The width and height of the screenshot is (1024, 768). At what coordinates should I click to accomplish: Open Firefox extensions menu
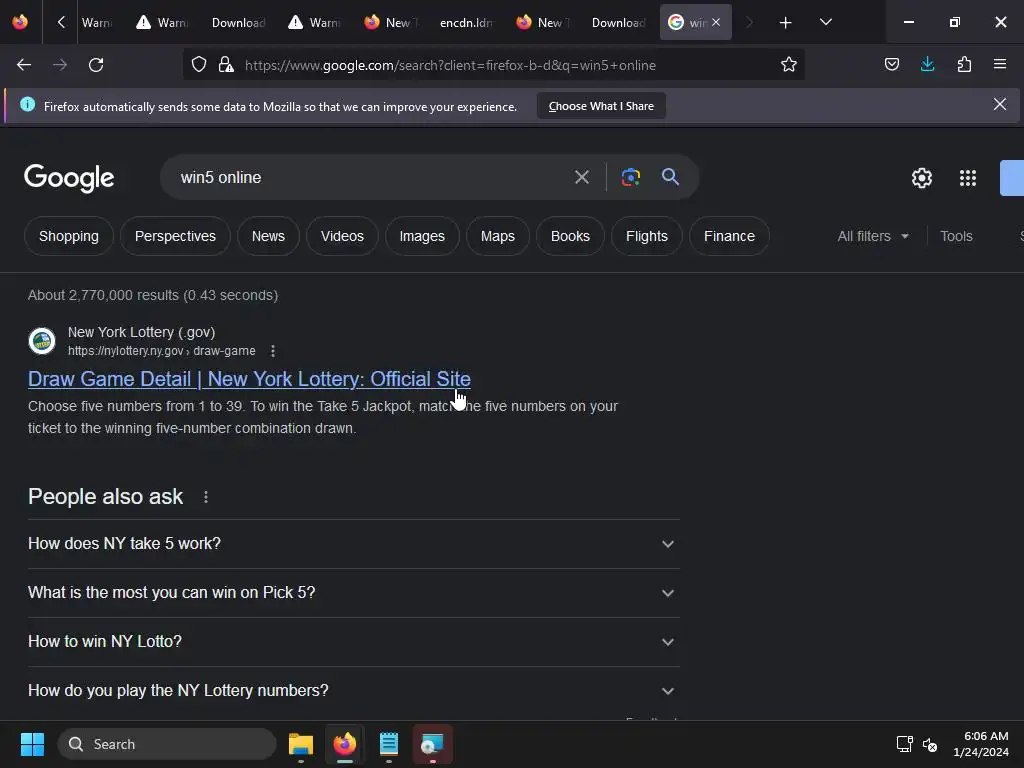(964, 65)
